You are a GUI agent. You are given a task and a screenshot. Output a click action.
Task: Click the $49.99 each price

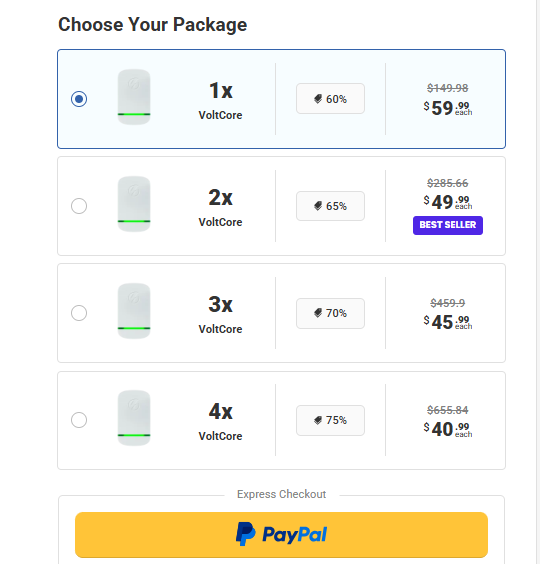tap(448, 202)
